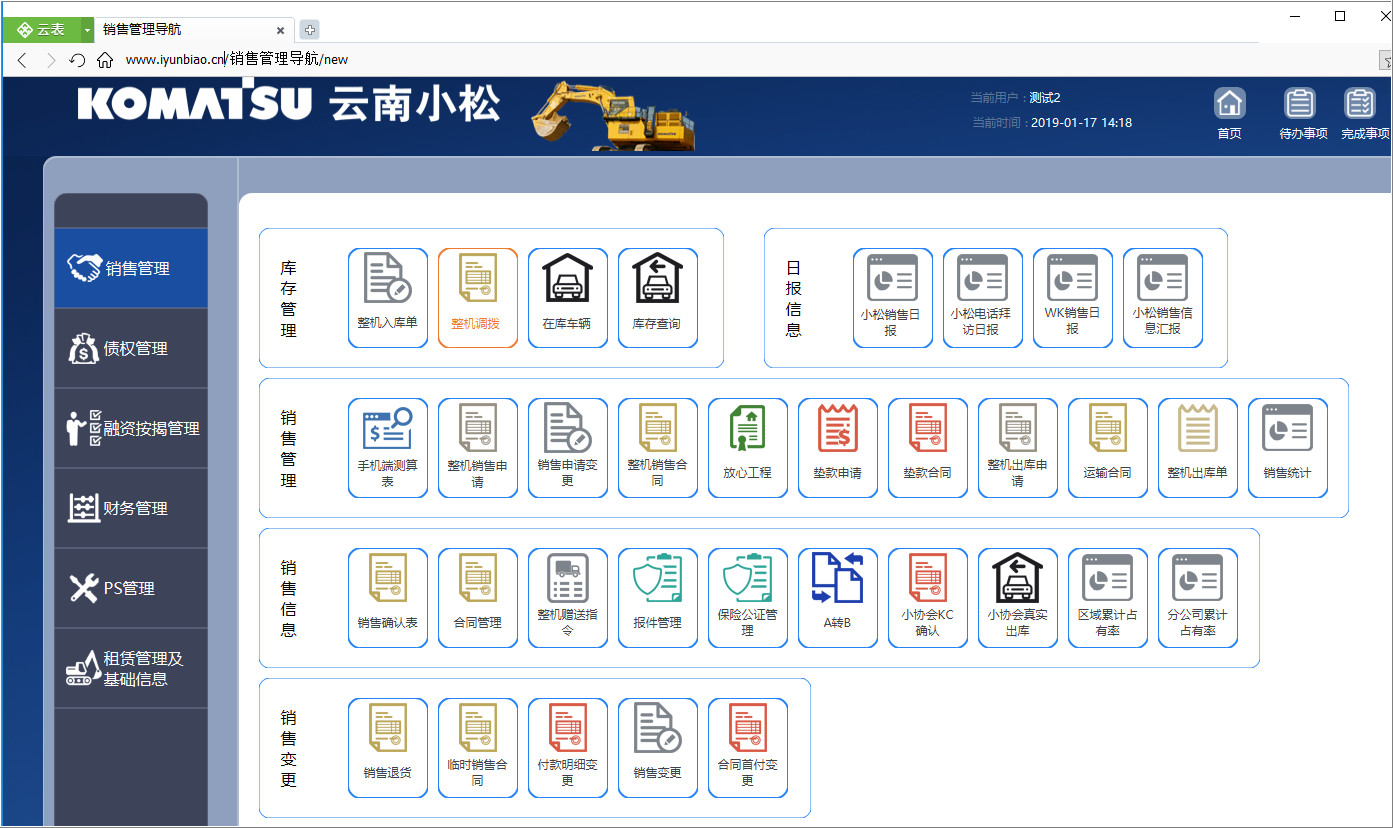This screenshot has width=1393, height=828.
Task: Reload the current page
Action: click(x=77, y=60)
